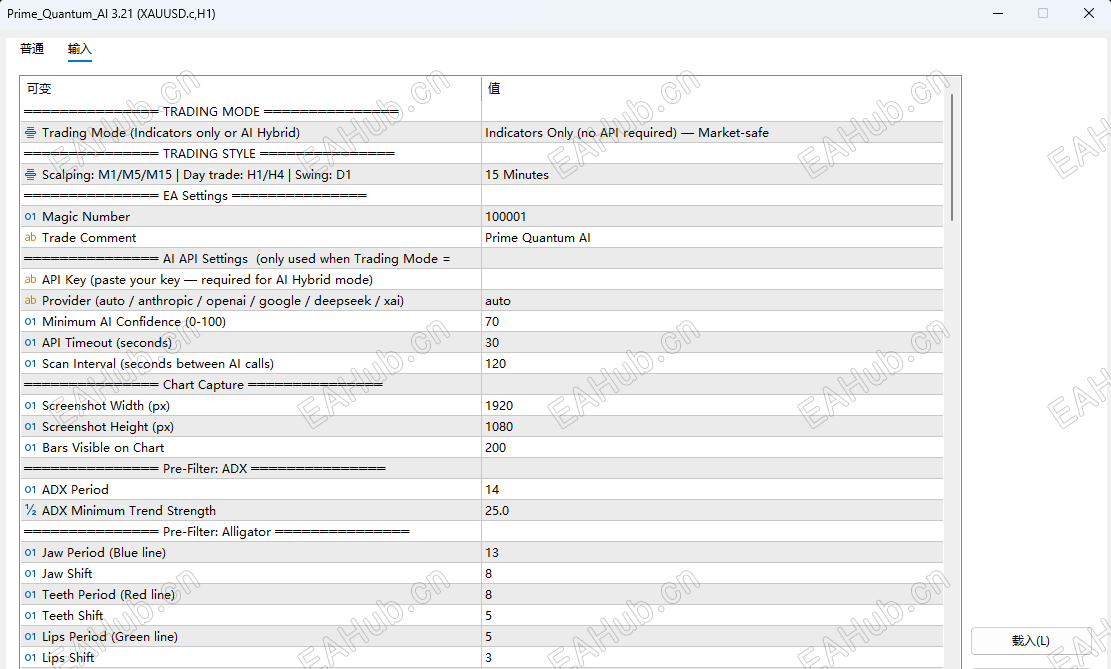Screen dimensions: 1111x669
Task: Select the Pre-Filter: ADX separator row
Action: [x=482, y=468]
